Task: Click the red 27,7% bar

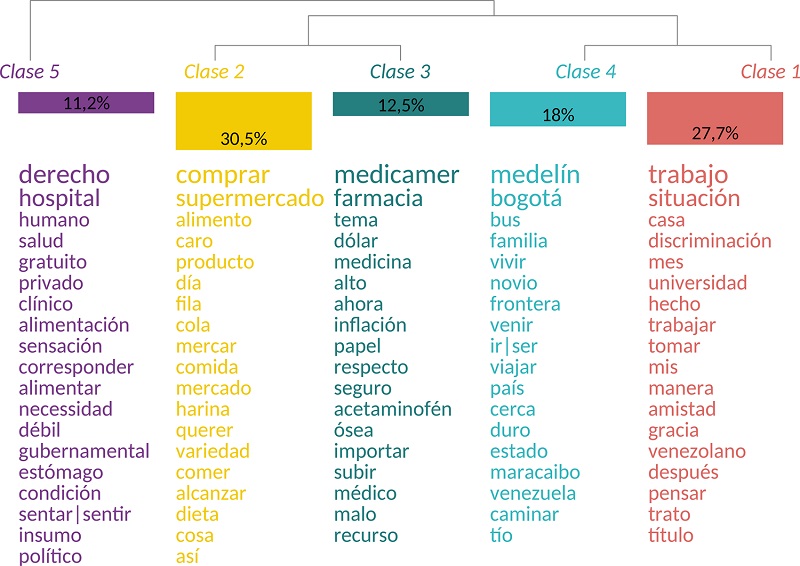Action: click(715, 118)
